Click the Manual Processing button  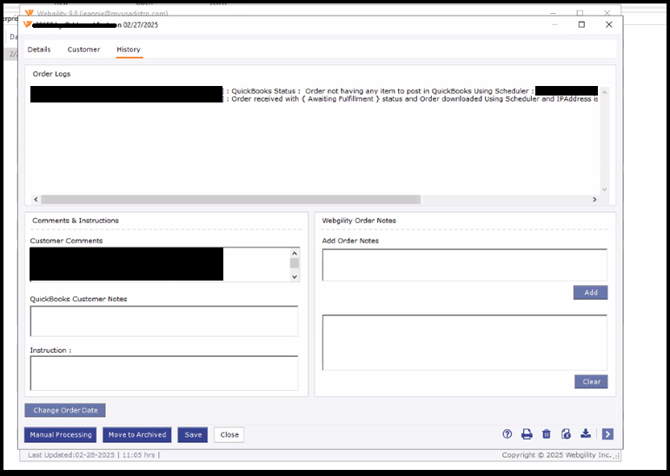pos(61,435)
